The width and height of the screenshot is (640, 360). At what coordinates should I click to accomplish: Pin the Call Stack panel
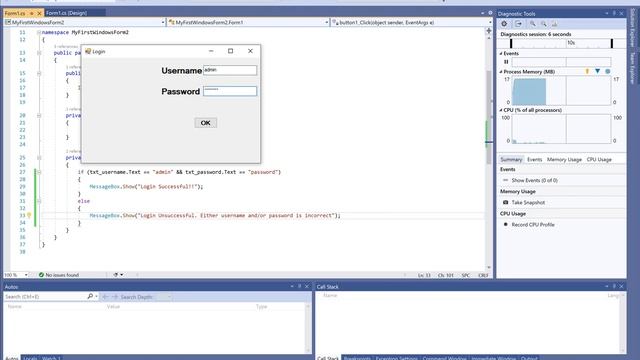click(x=614, y=287)
